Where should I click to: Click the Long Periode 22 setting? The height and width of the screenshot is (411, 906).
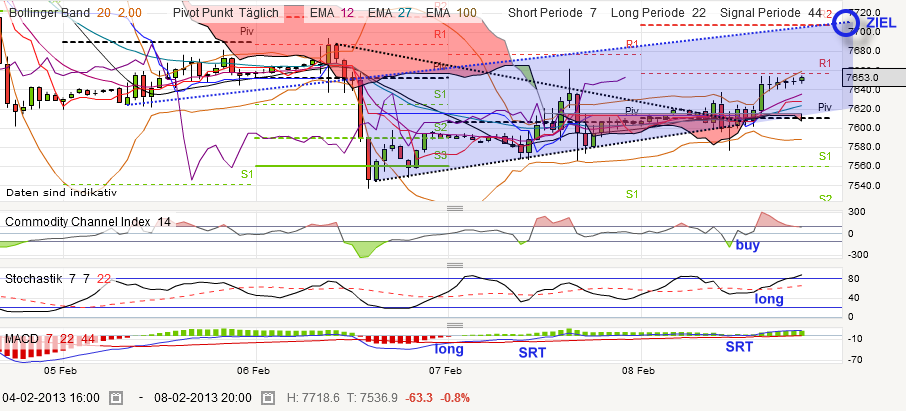pos(658,13)
